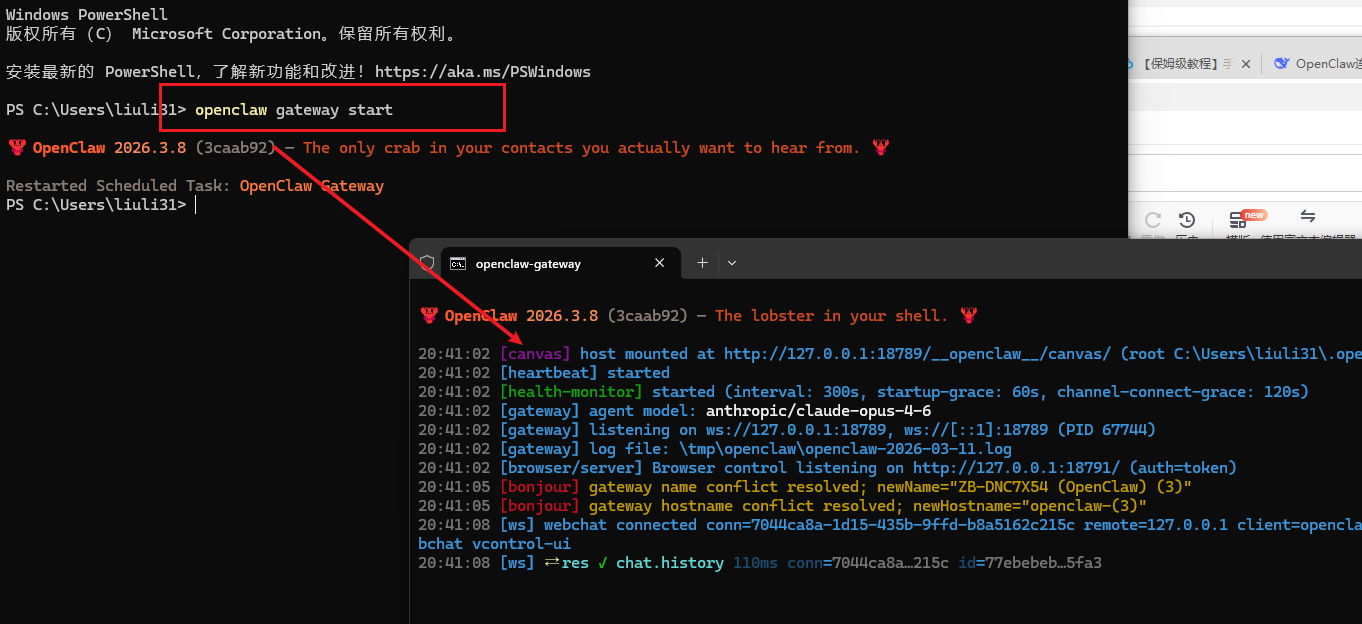
Task: Click the bonjour gateway name conflict line
Action: [x=805, y=487]
